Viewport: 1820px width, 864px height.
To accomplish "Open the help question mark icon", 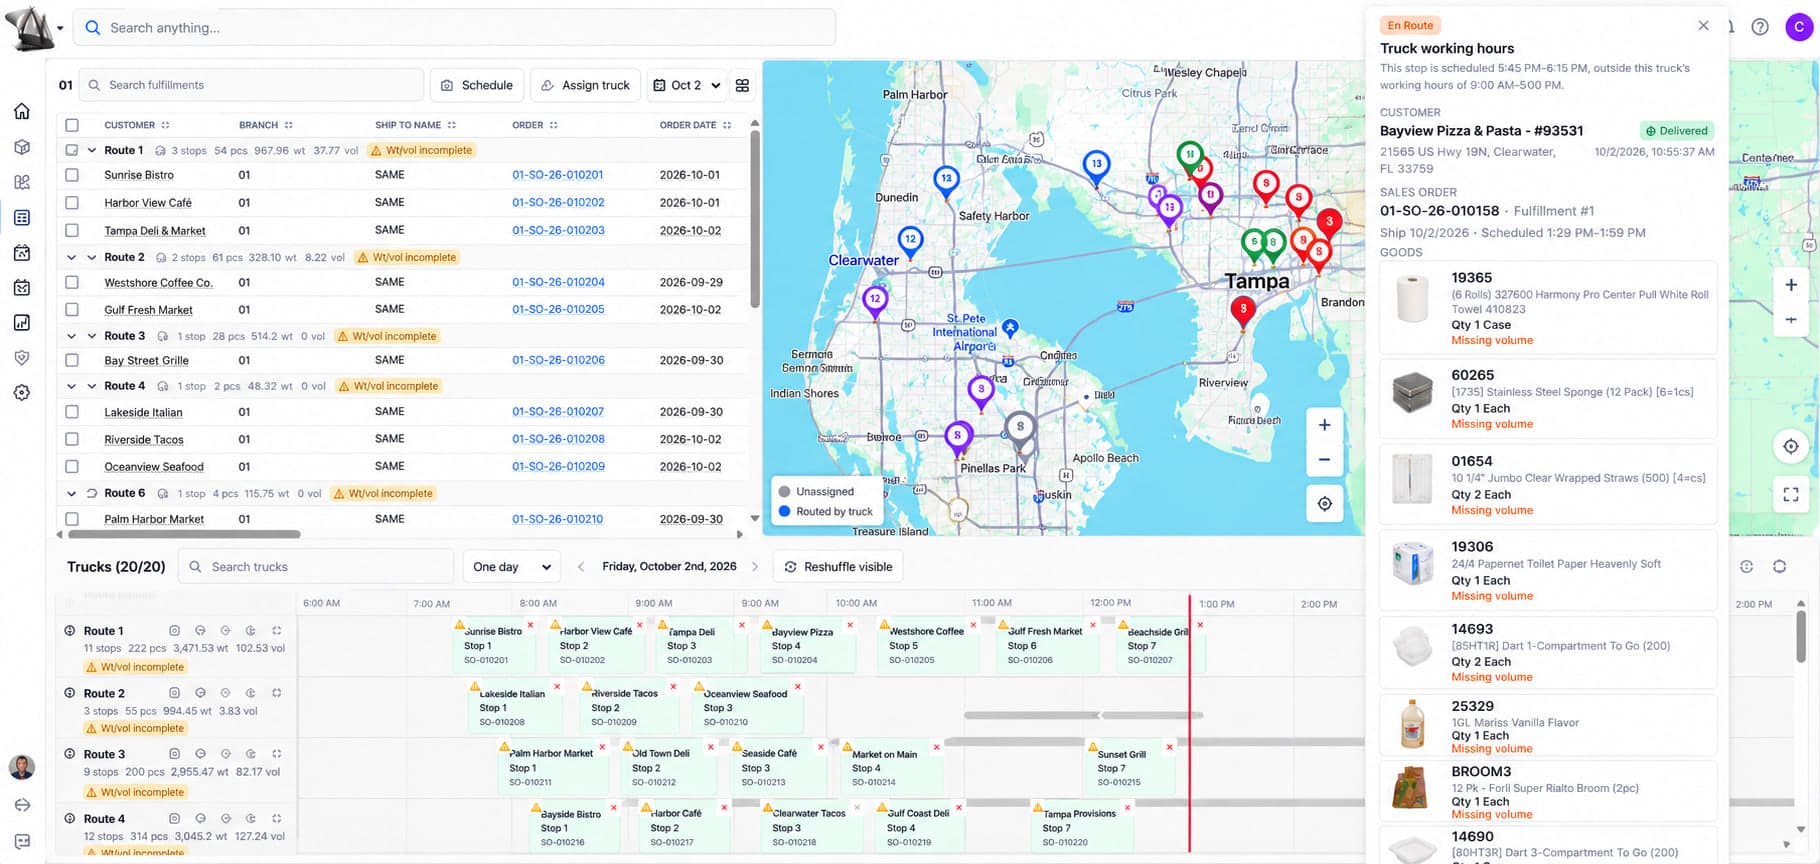I will click(x=1760, y=27).
